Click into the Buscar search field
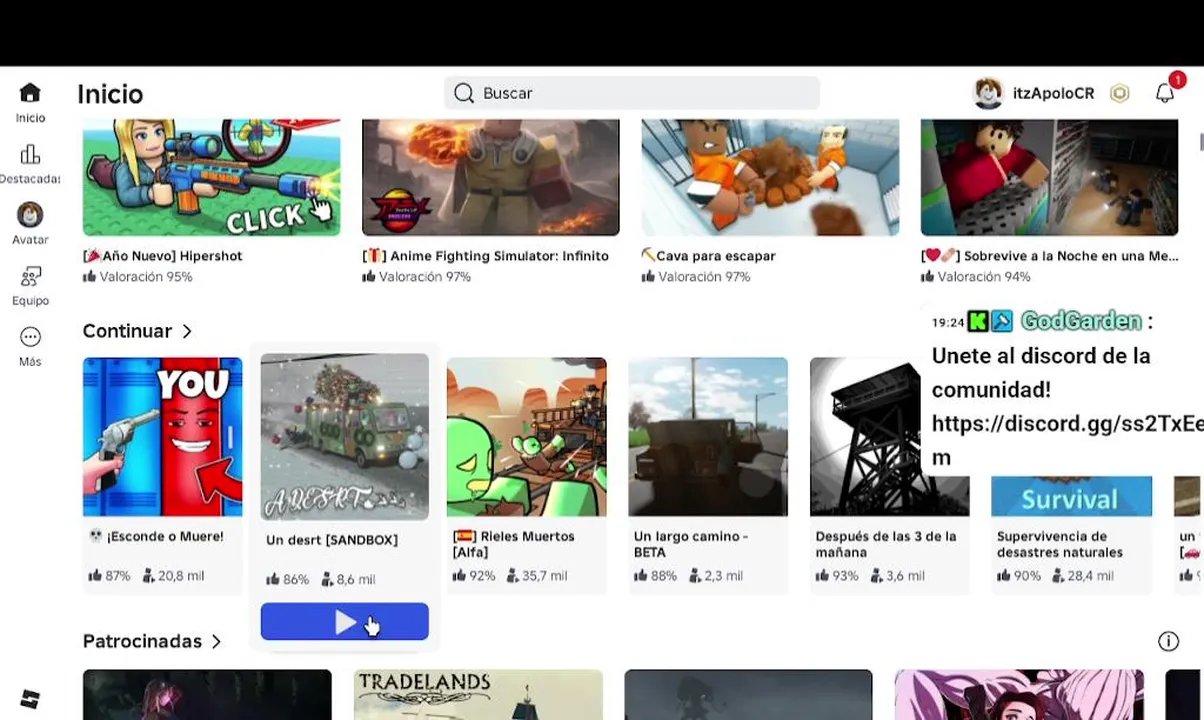This screenshot has width=1204, height=720. tap(632, 93)
